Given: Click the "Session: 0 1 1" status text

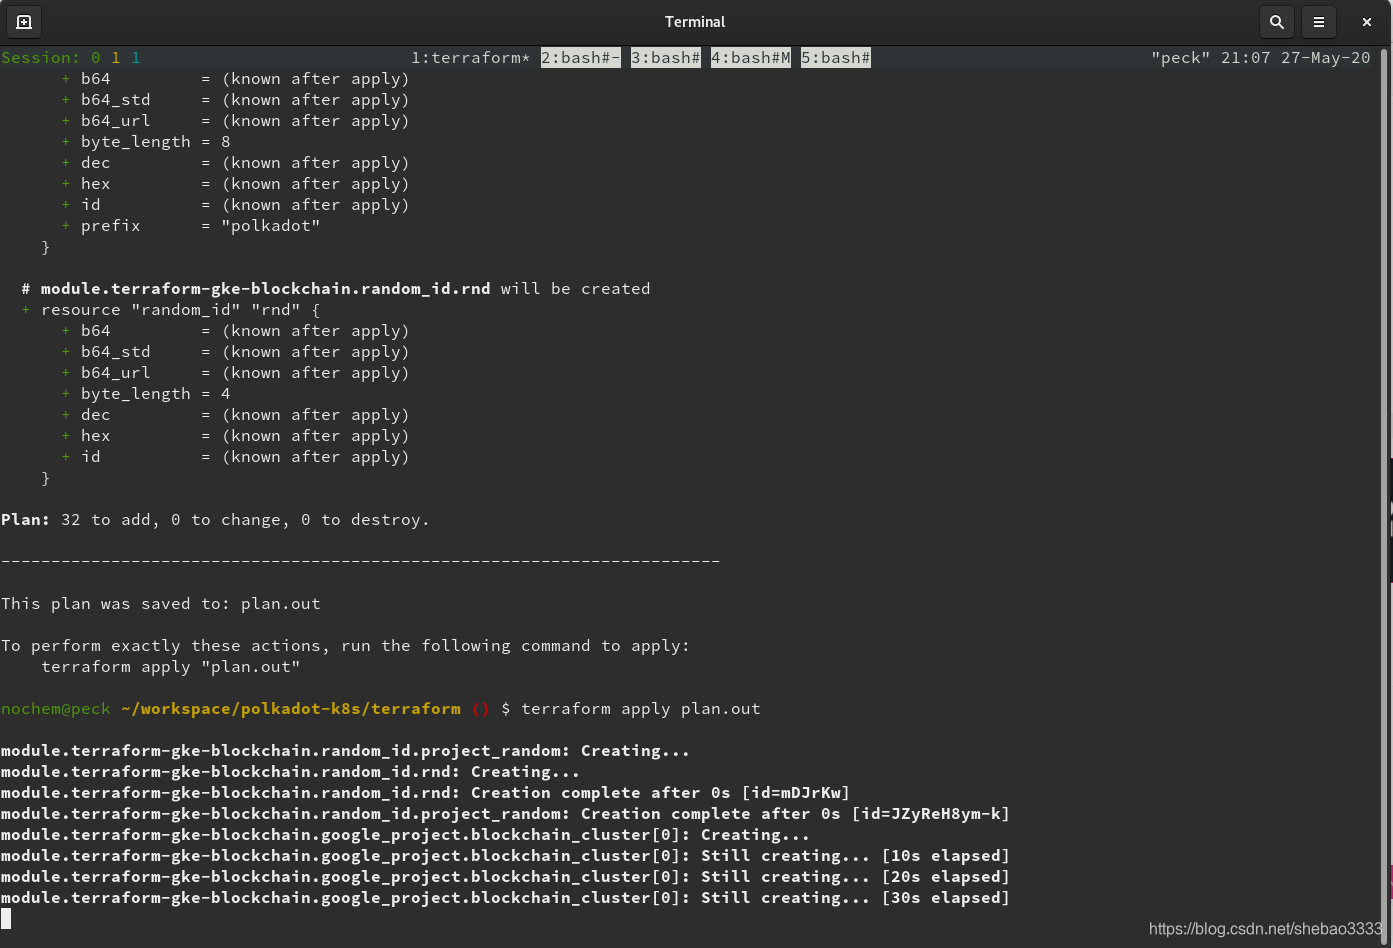Looking at the screenshot, I should pyautogui.click(x=71, y=58).
